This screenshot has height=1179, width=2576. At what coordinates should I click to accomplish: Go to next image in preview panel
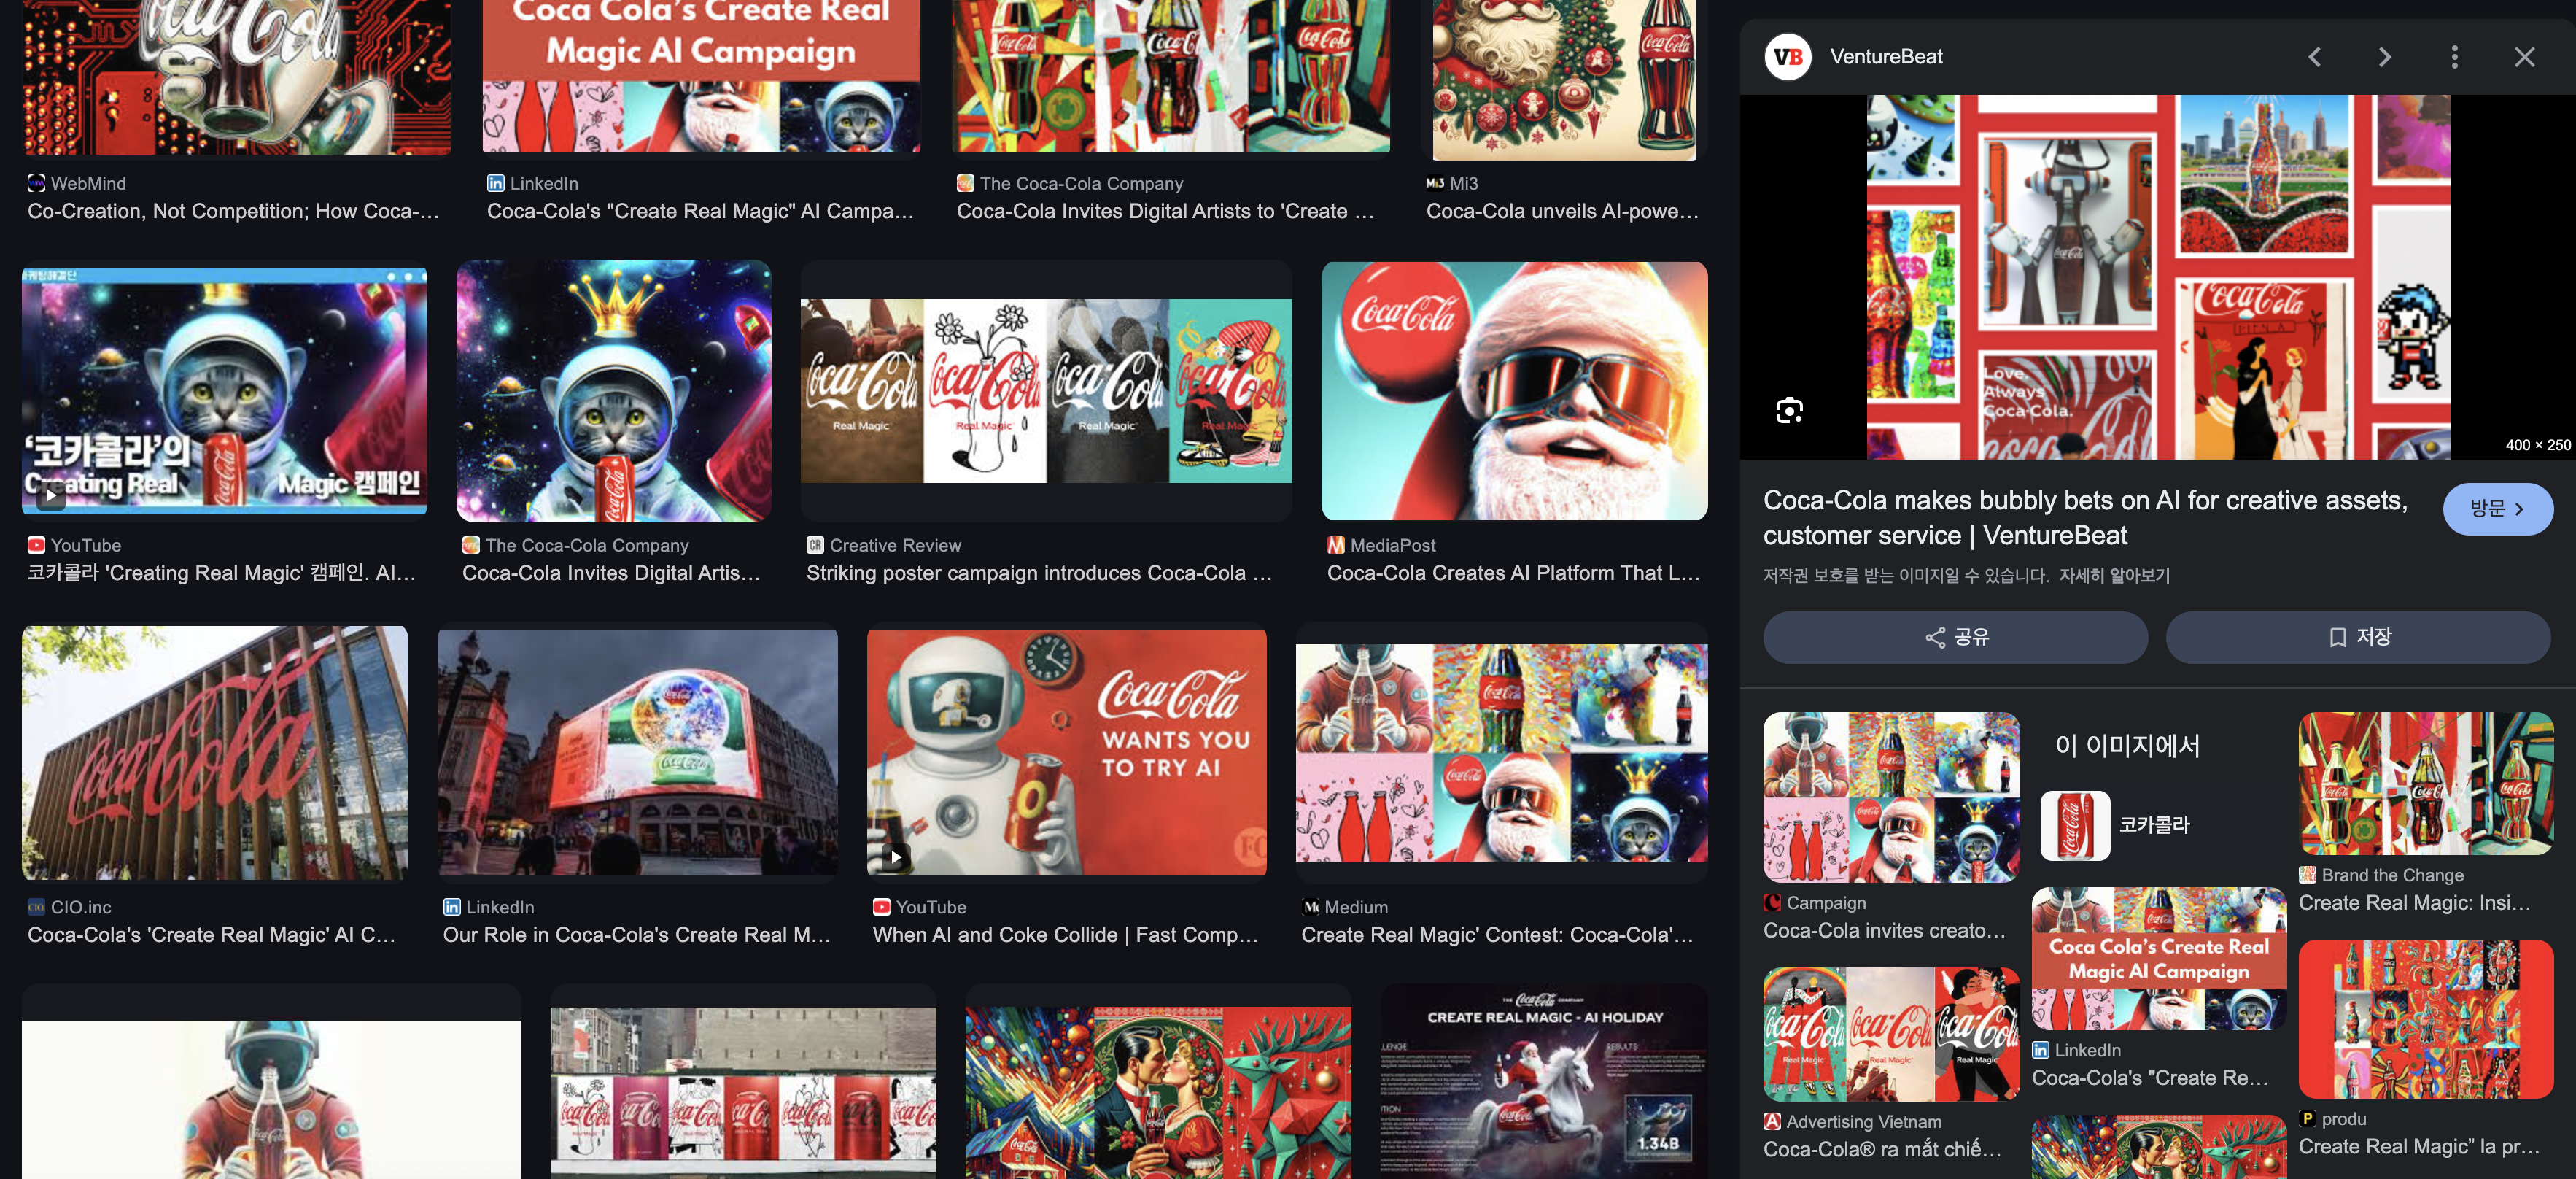(2384, 57)
